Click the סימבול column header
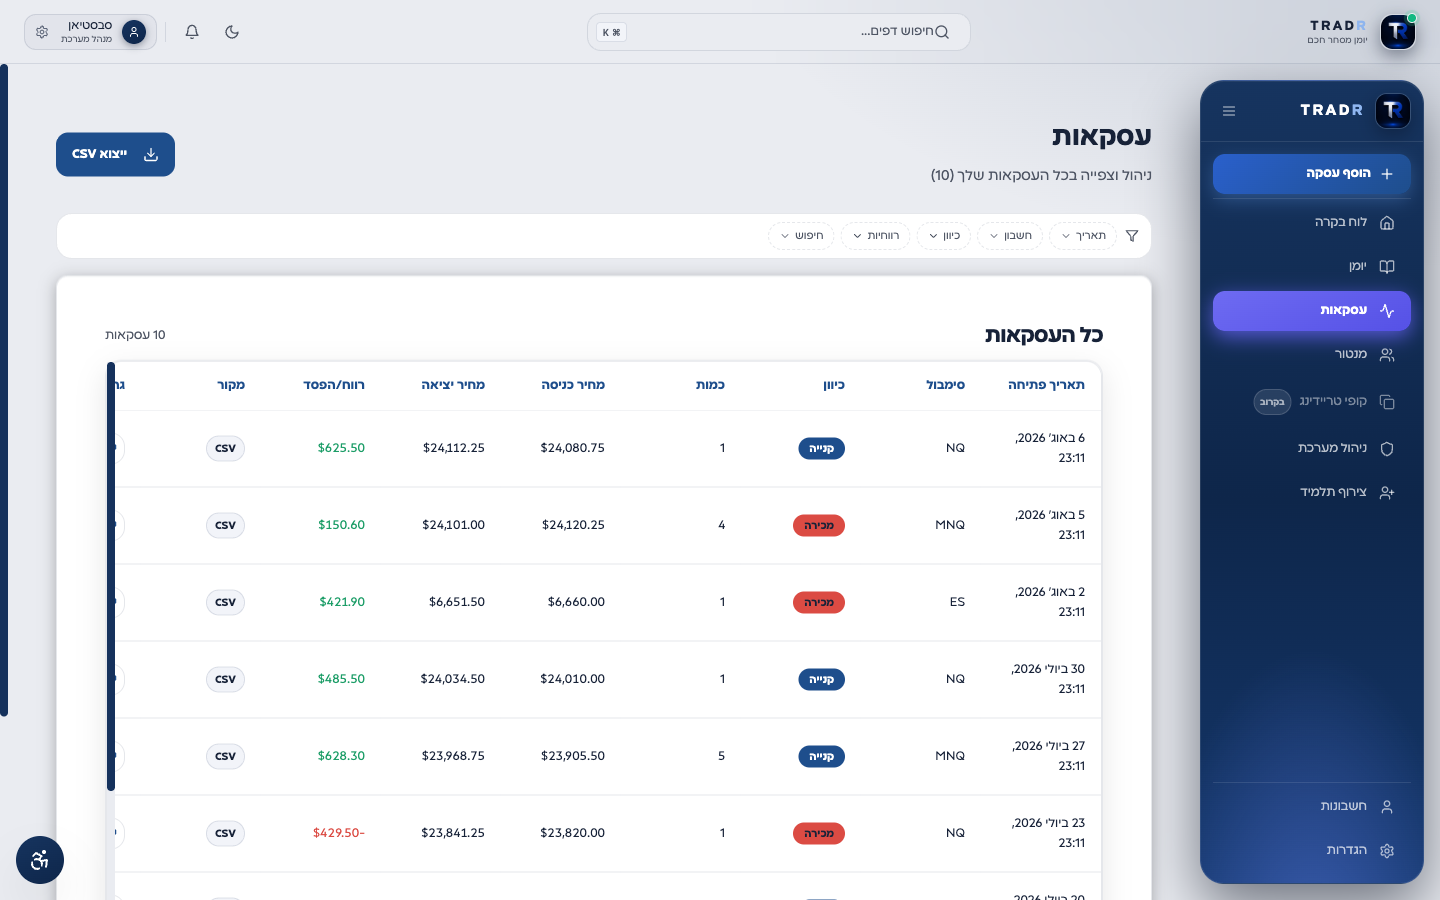 [945, 385]
